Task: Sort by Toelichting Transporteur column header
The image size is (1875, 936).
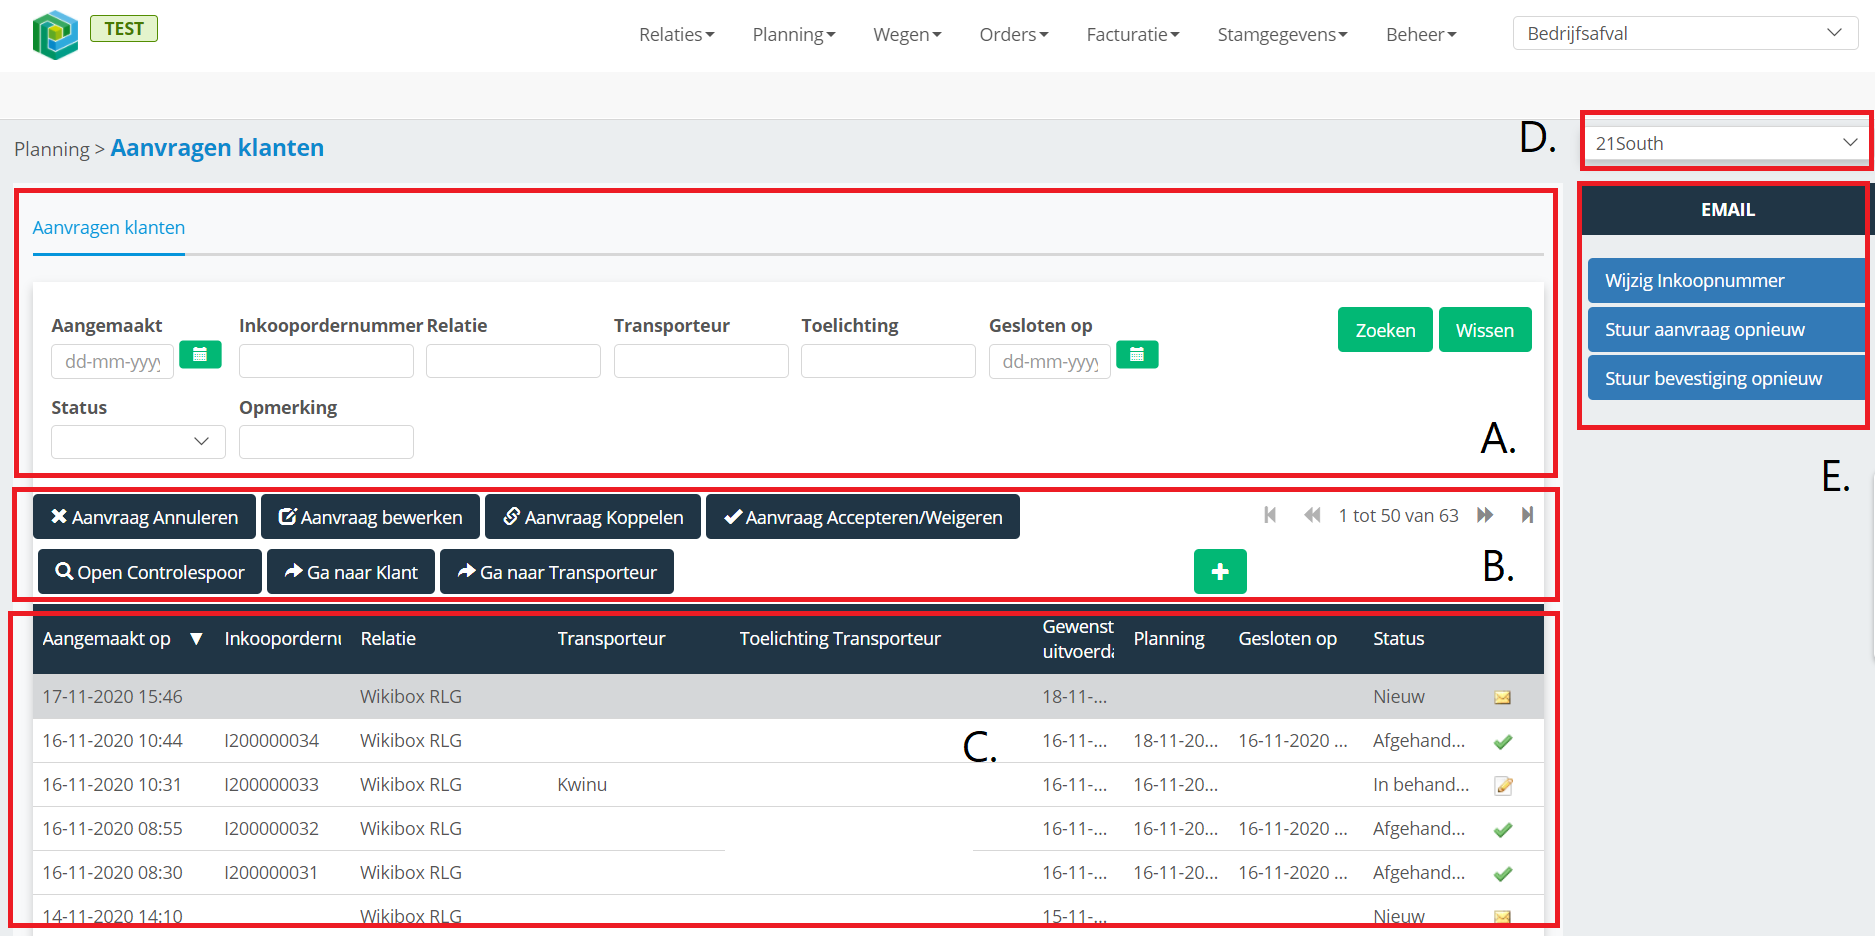Action: (x=840, y=639)
